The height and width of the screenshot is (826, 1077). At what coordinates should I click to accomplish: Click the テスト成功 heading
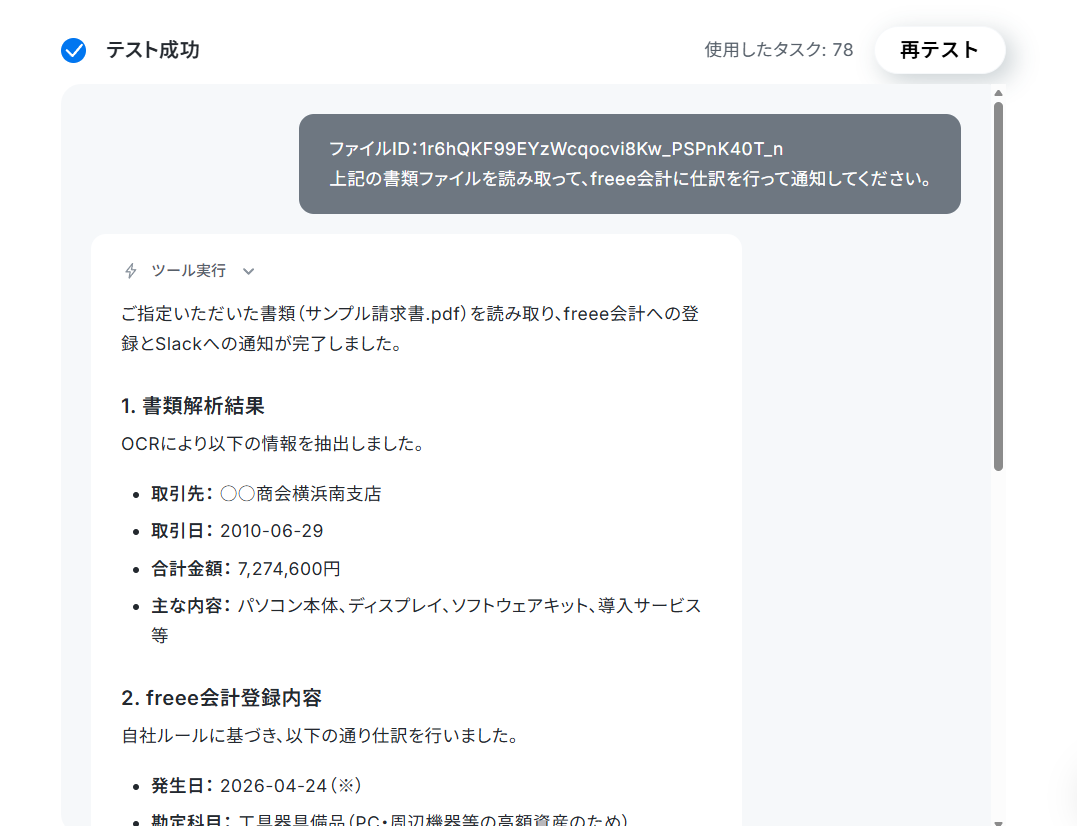click(x=152, y=50)
